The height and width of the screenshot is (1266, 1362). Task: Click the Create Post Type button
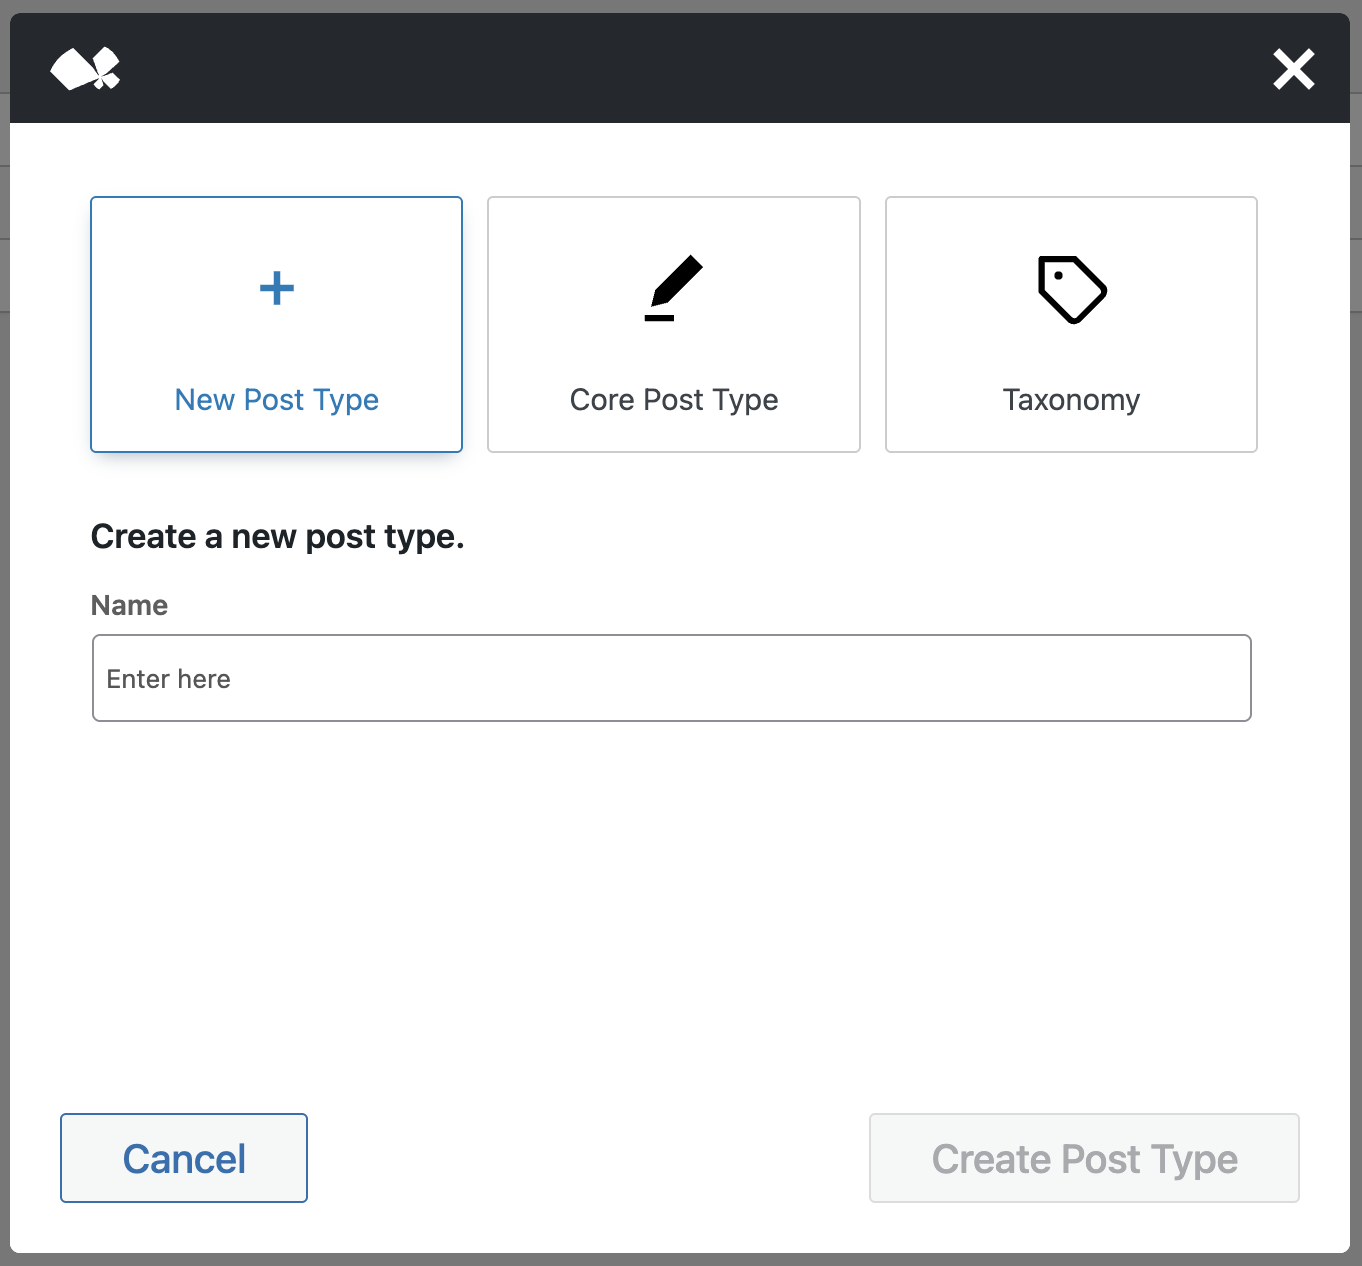[1084, 1158]
